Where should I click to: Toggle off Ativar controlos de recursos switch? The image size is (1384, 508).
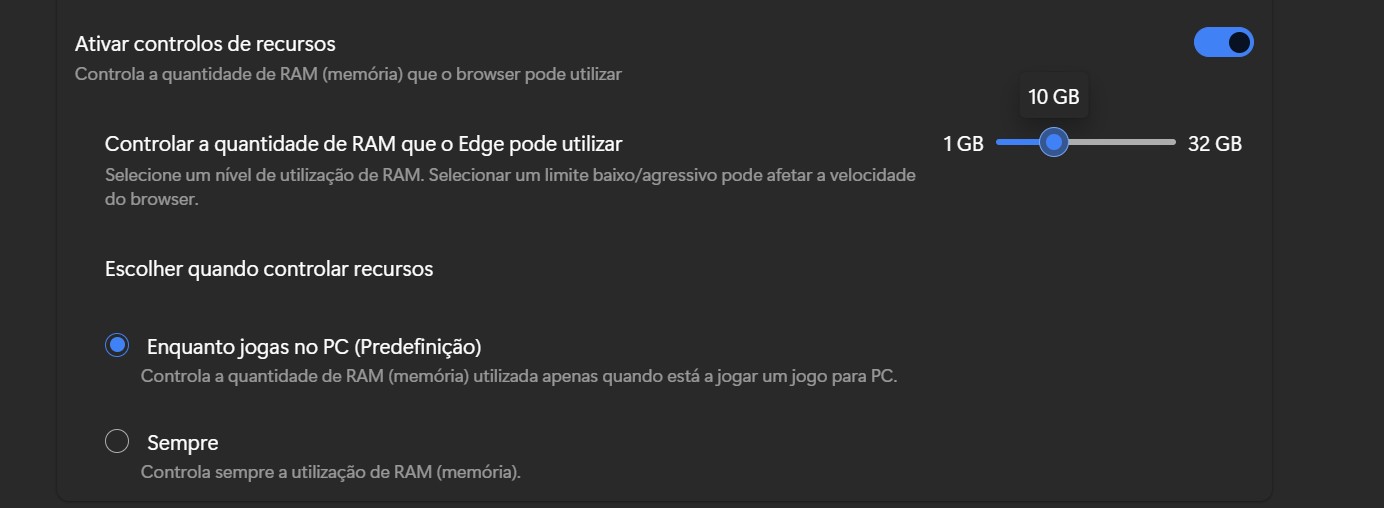(x=1223, y=42)
